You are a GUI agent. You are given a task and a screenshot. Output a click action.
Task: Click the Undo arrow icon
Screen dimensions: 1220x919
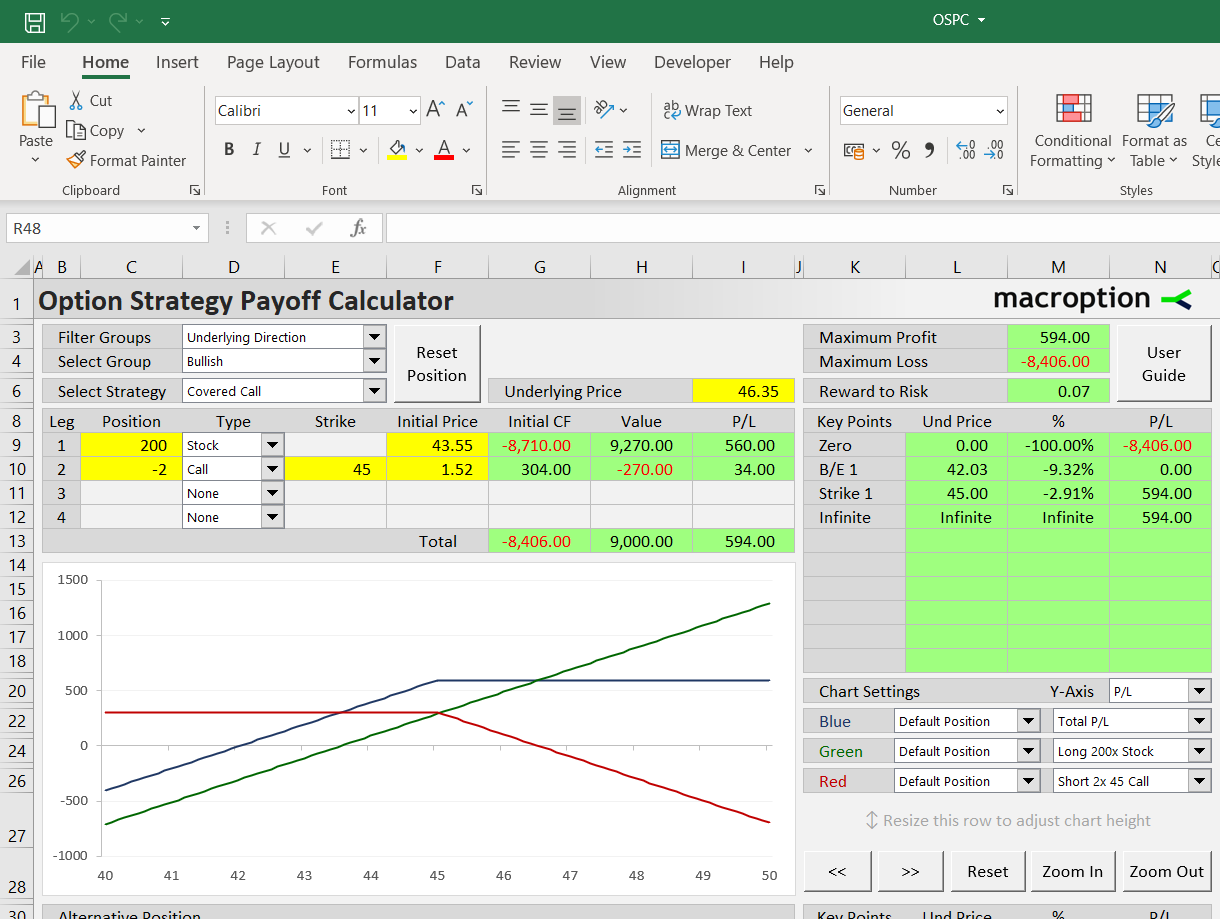pyautogui.click(x=69, y=21)
